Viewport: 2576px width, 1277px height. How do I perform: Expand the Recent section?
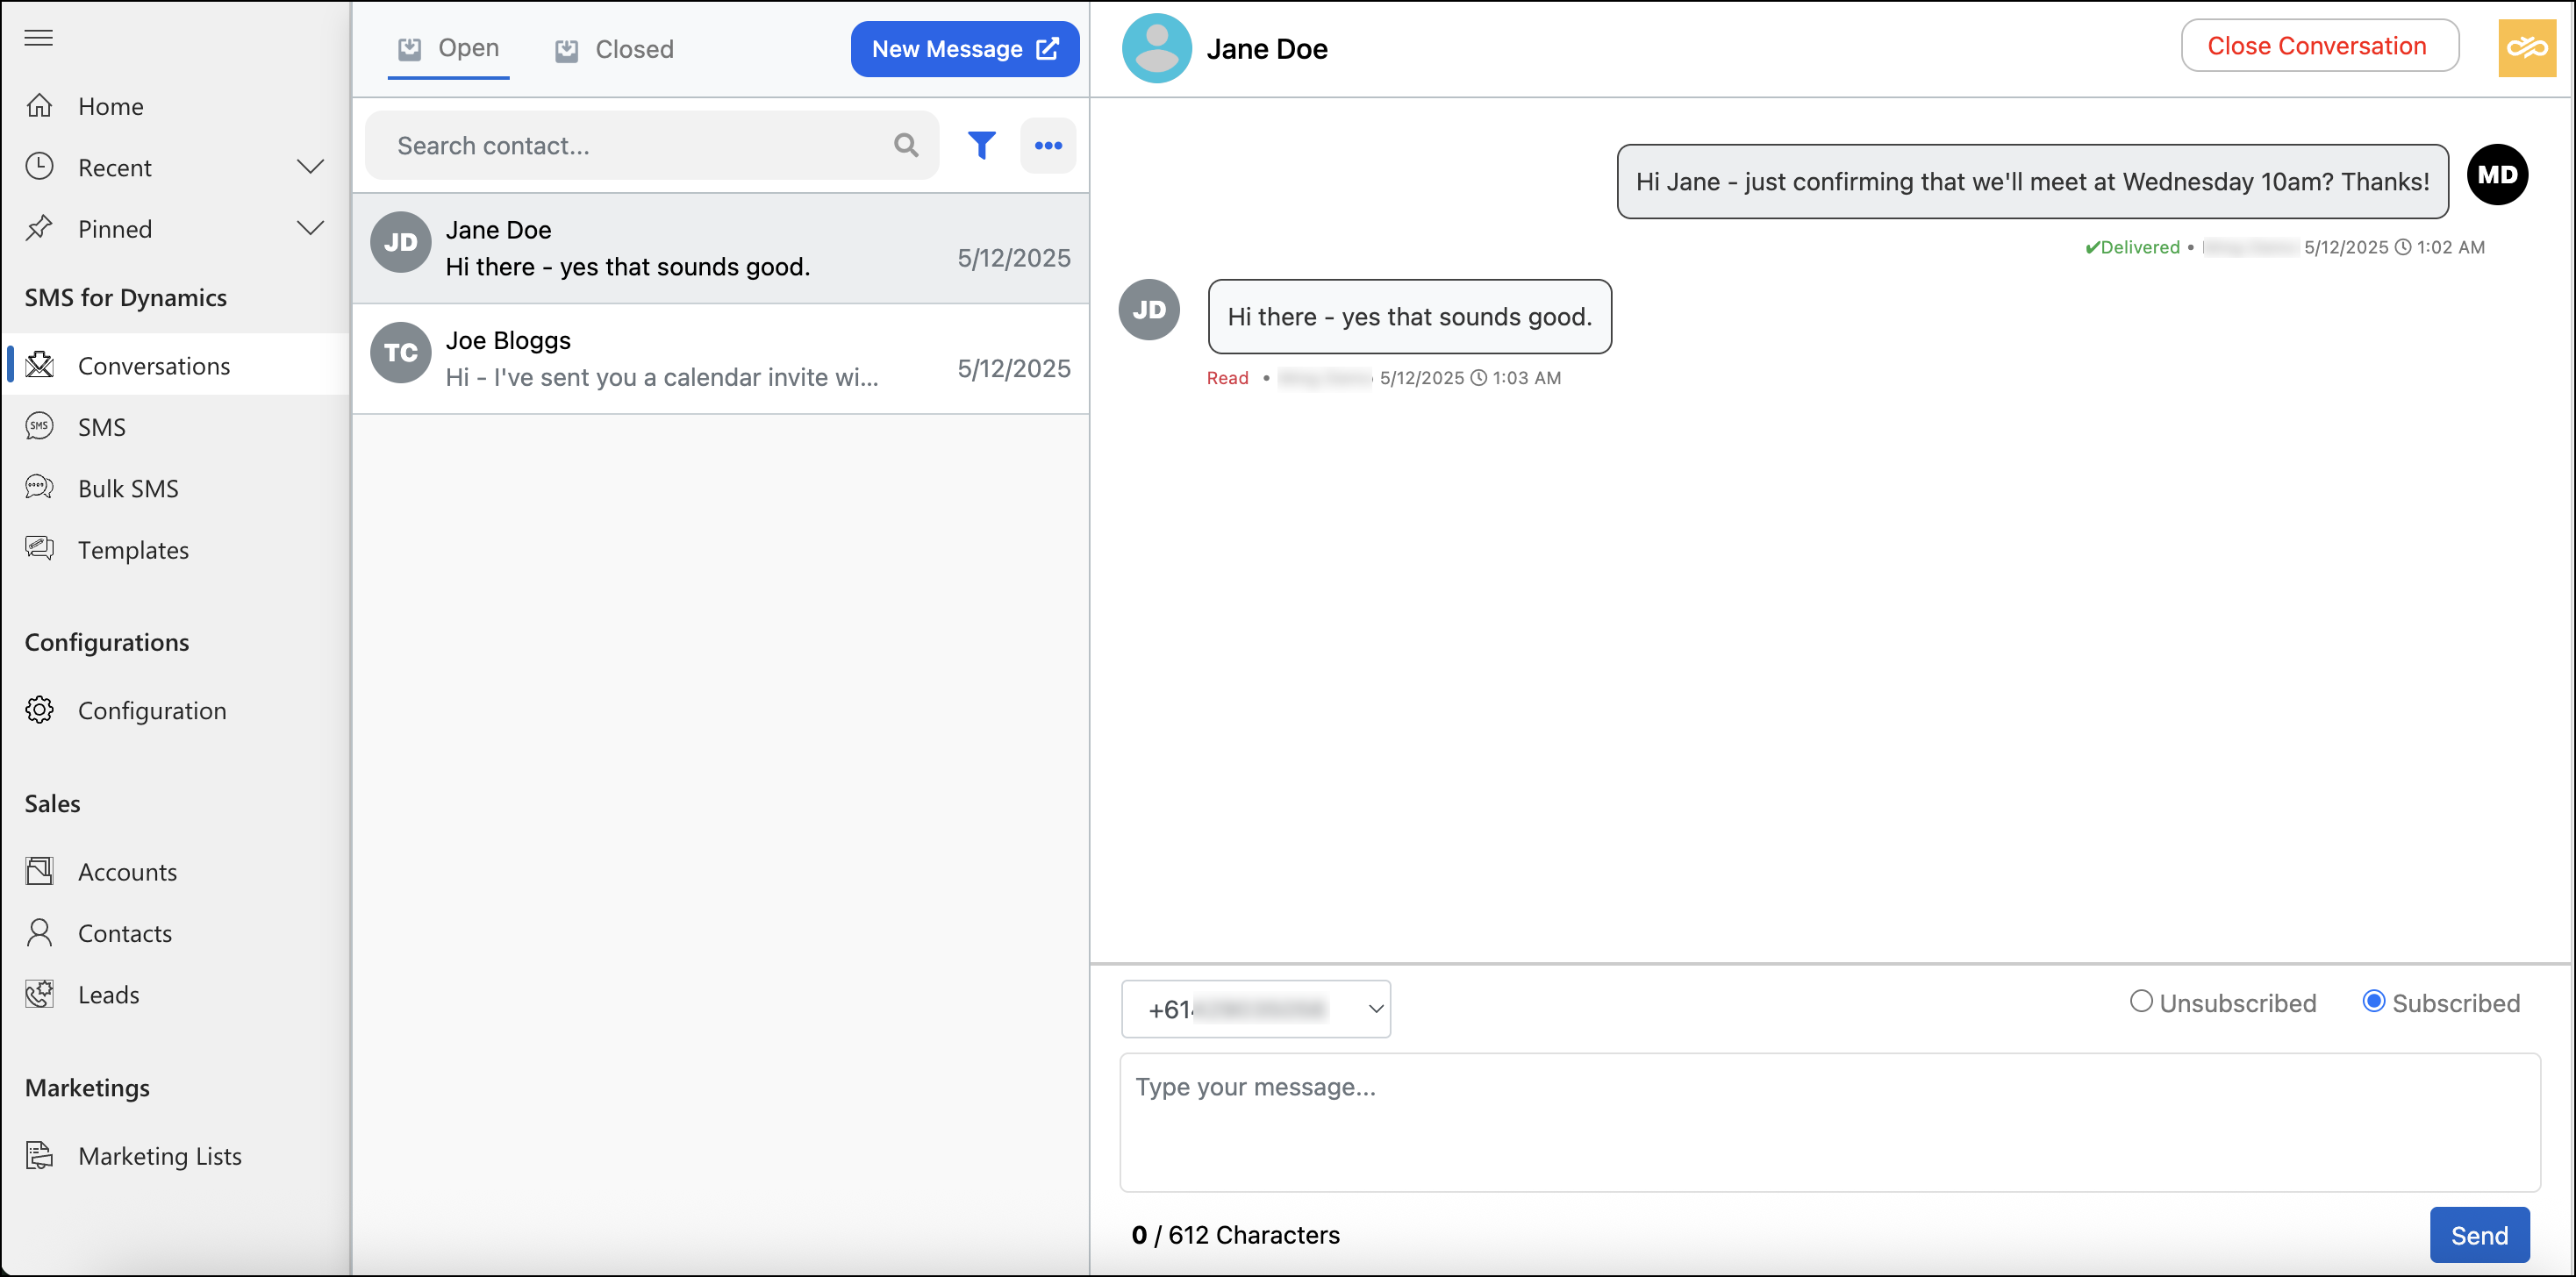coord(311,167)
